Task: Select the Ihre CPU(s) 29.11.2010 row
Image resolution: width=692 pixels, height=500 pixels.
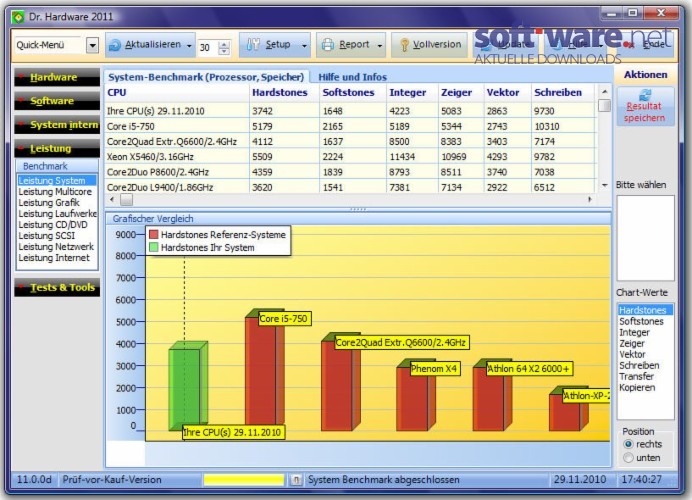Action: pyautogui.click(x=350, y=111)
